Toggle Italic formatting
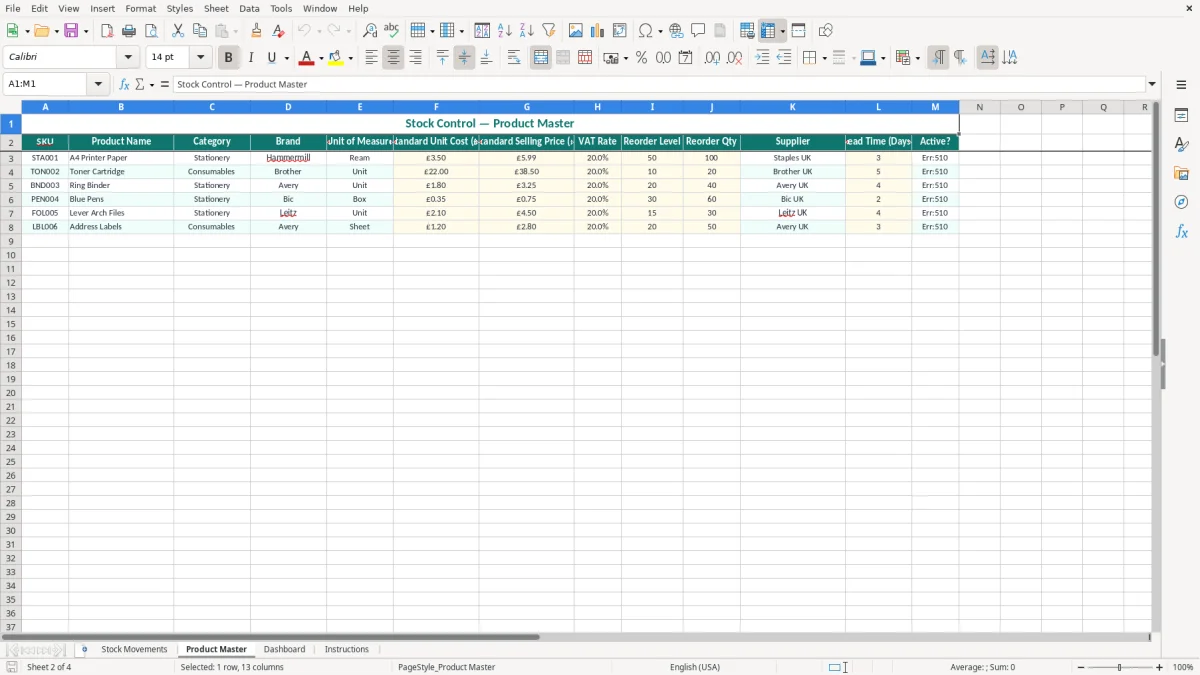The width and height of the screenshot is (1200, 675). [250, 58]
